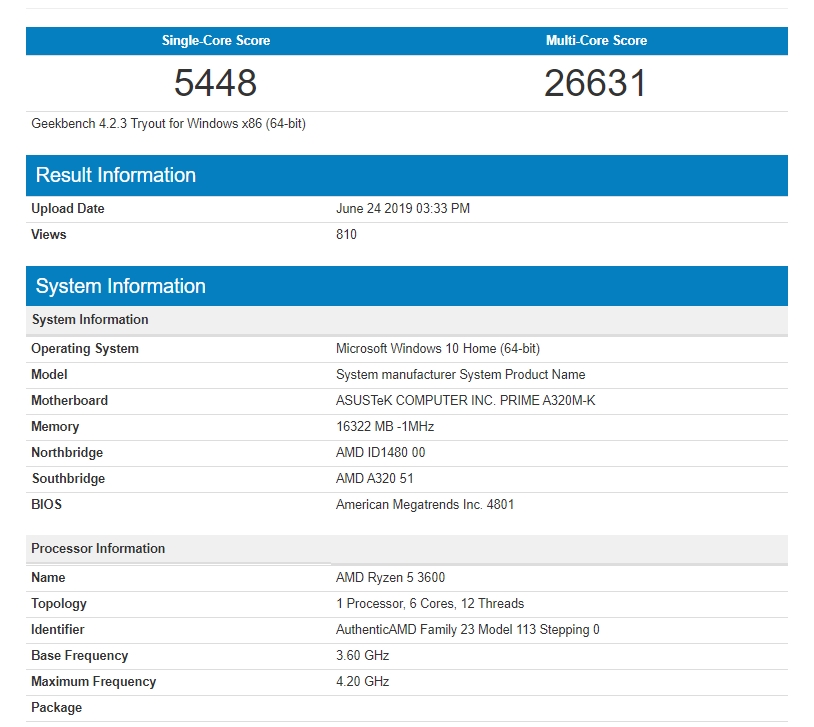This screenshot has height=727, width=814.
Task: Click the Single-Core Score header
Action: click(216, 41)
